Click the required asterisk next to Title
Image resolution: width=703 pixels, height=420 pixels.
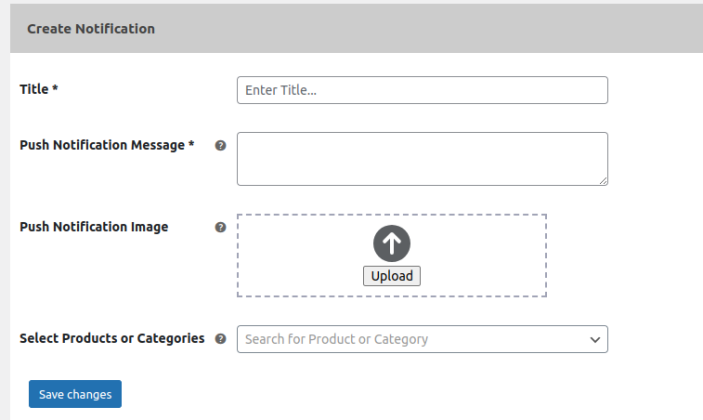pyautogui.click(x=55, y=88)
